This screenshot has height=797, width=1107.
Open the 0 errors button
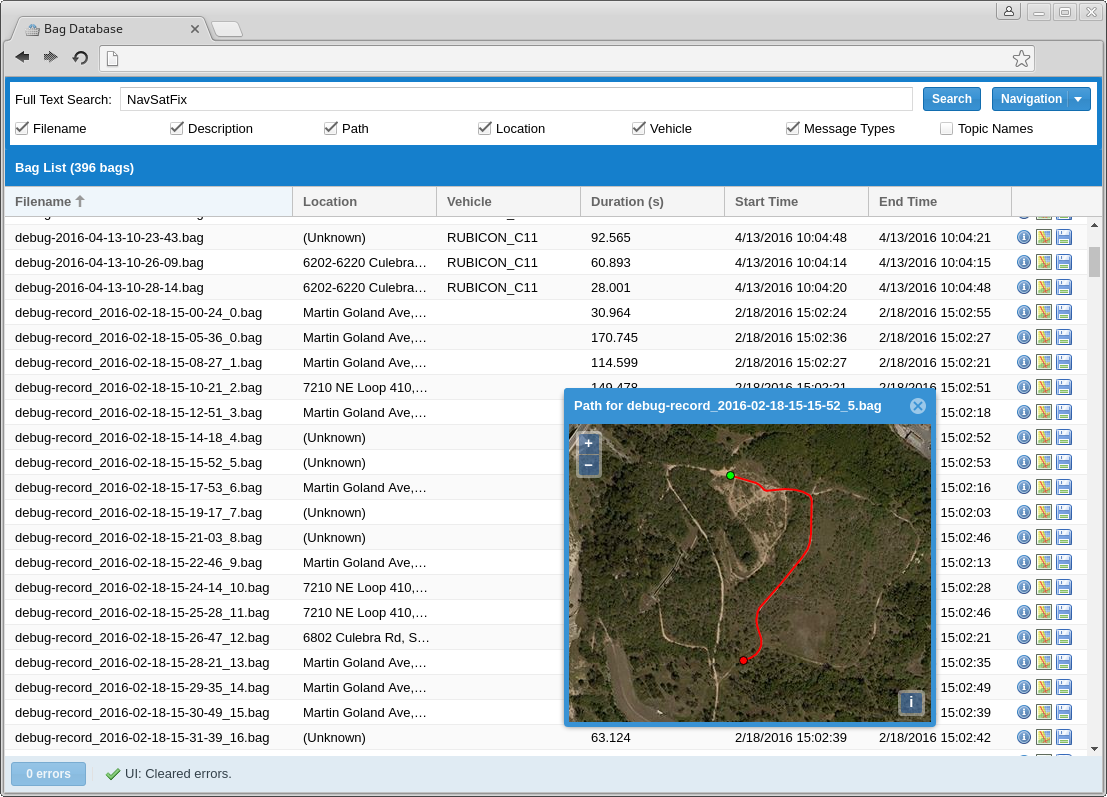[x=48, y=774]
